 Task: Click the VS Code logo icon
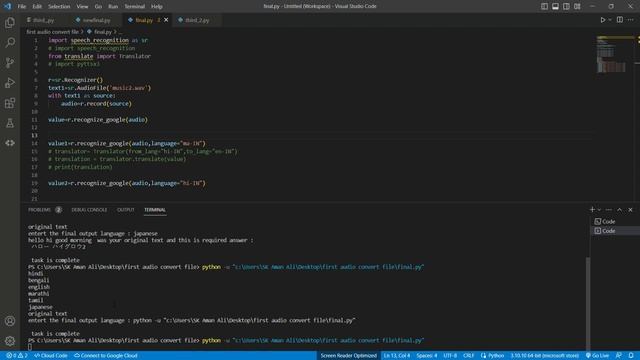(x=7, y=6)
